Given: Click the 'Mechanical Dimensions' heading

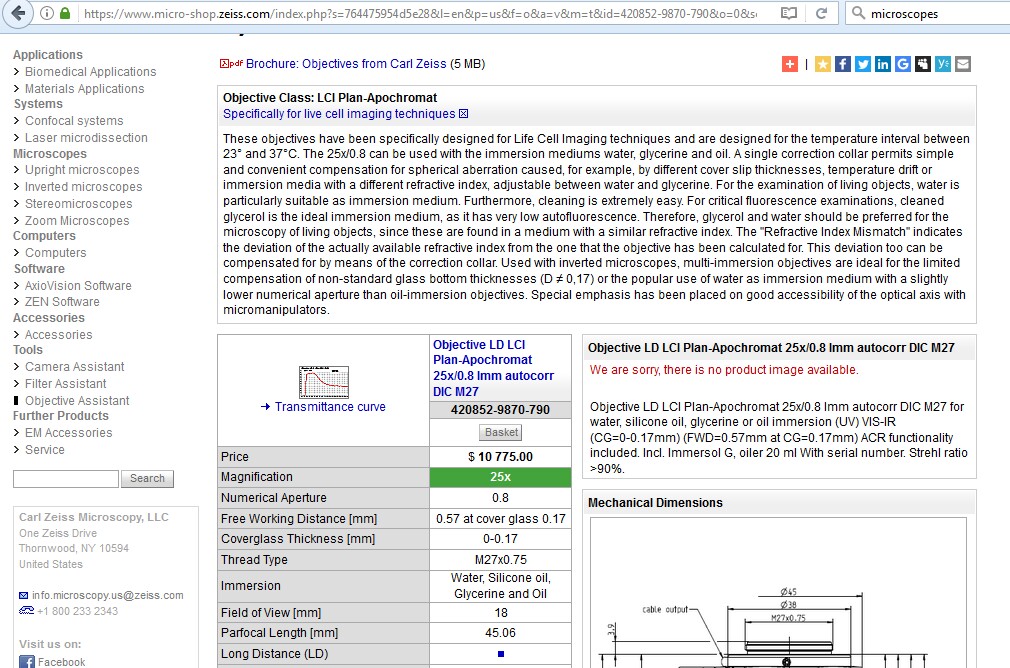Looking at the screenshot, I should [655, 502].
